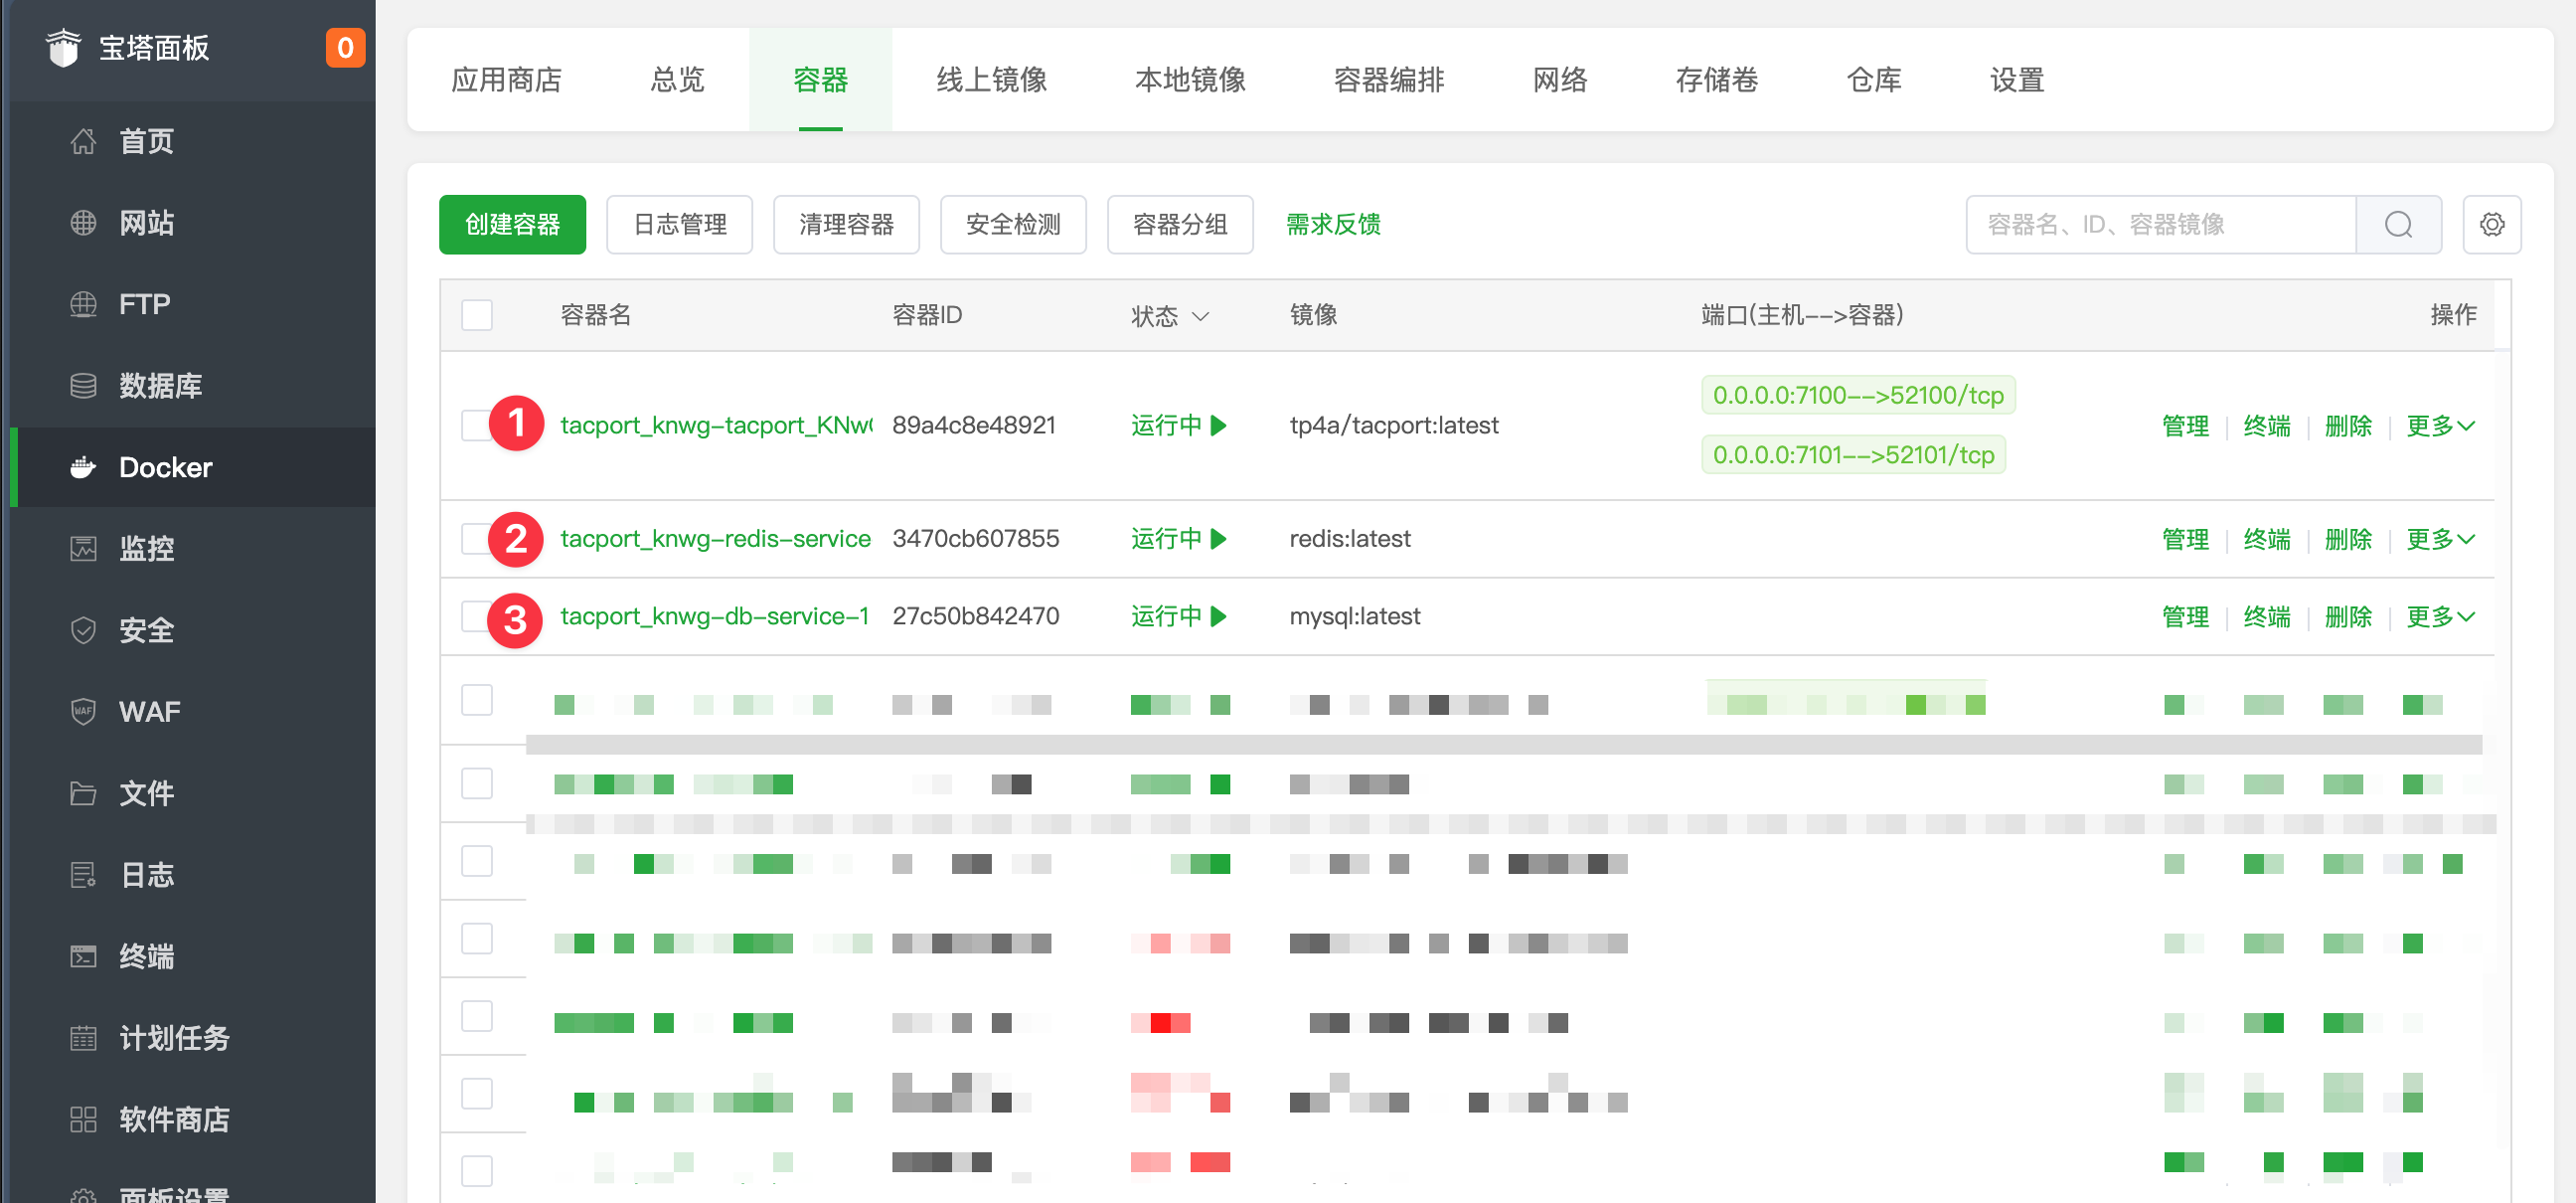Screen dimensions: 2576x1203
Task: Open the 文件 folder icon in sidebar
Action: 83,794
